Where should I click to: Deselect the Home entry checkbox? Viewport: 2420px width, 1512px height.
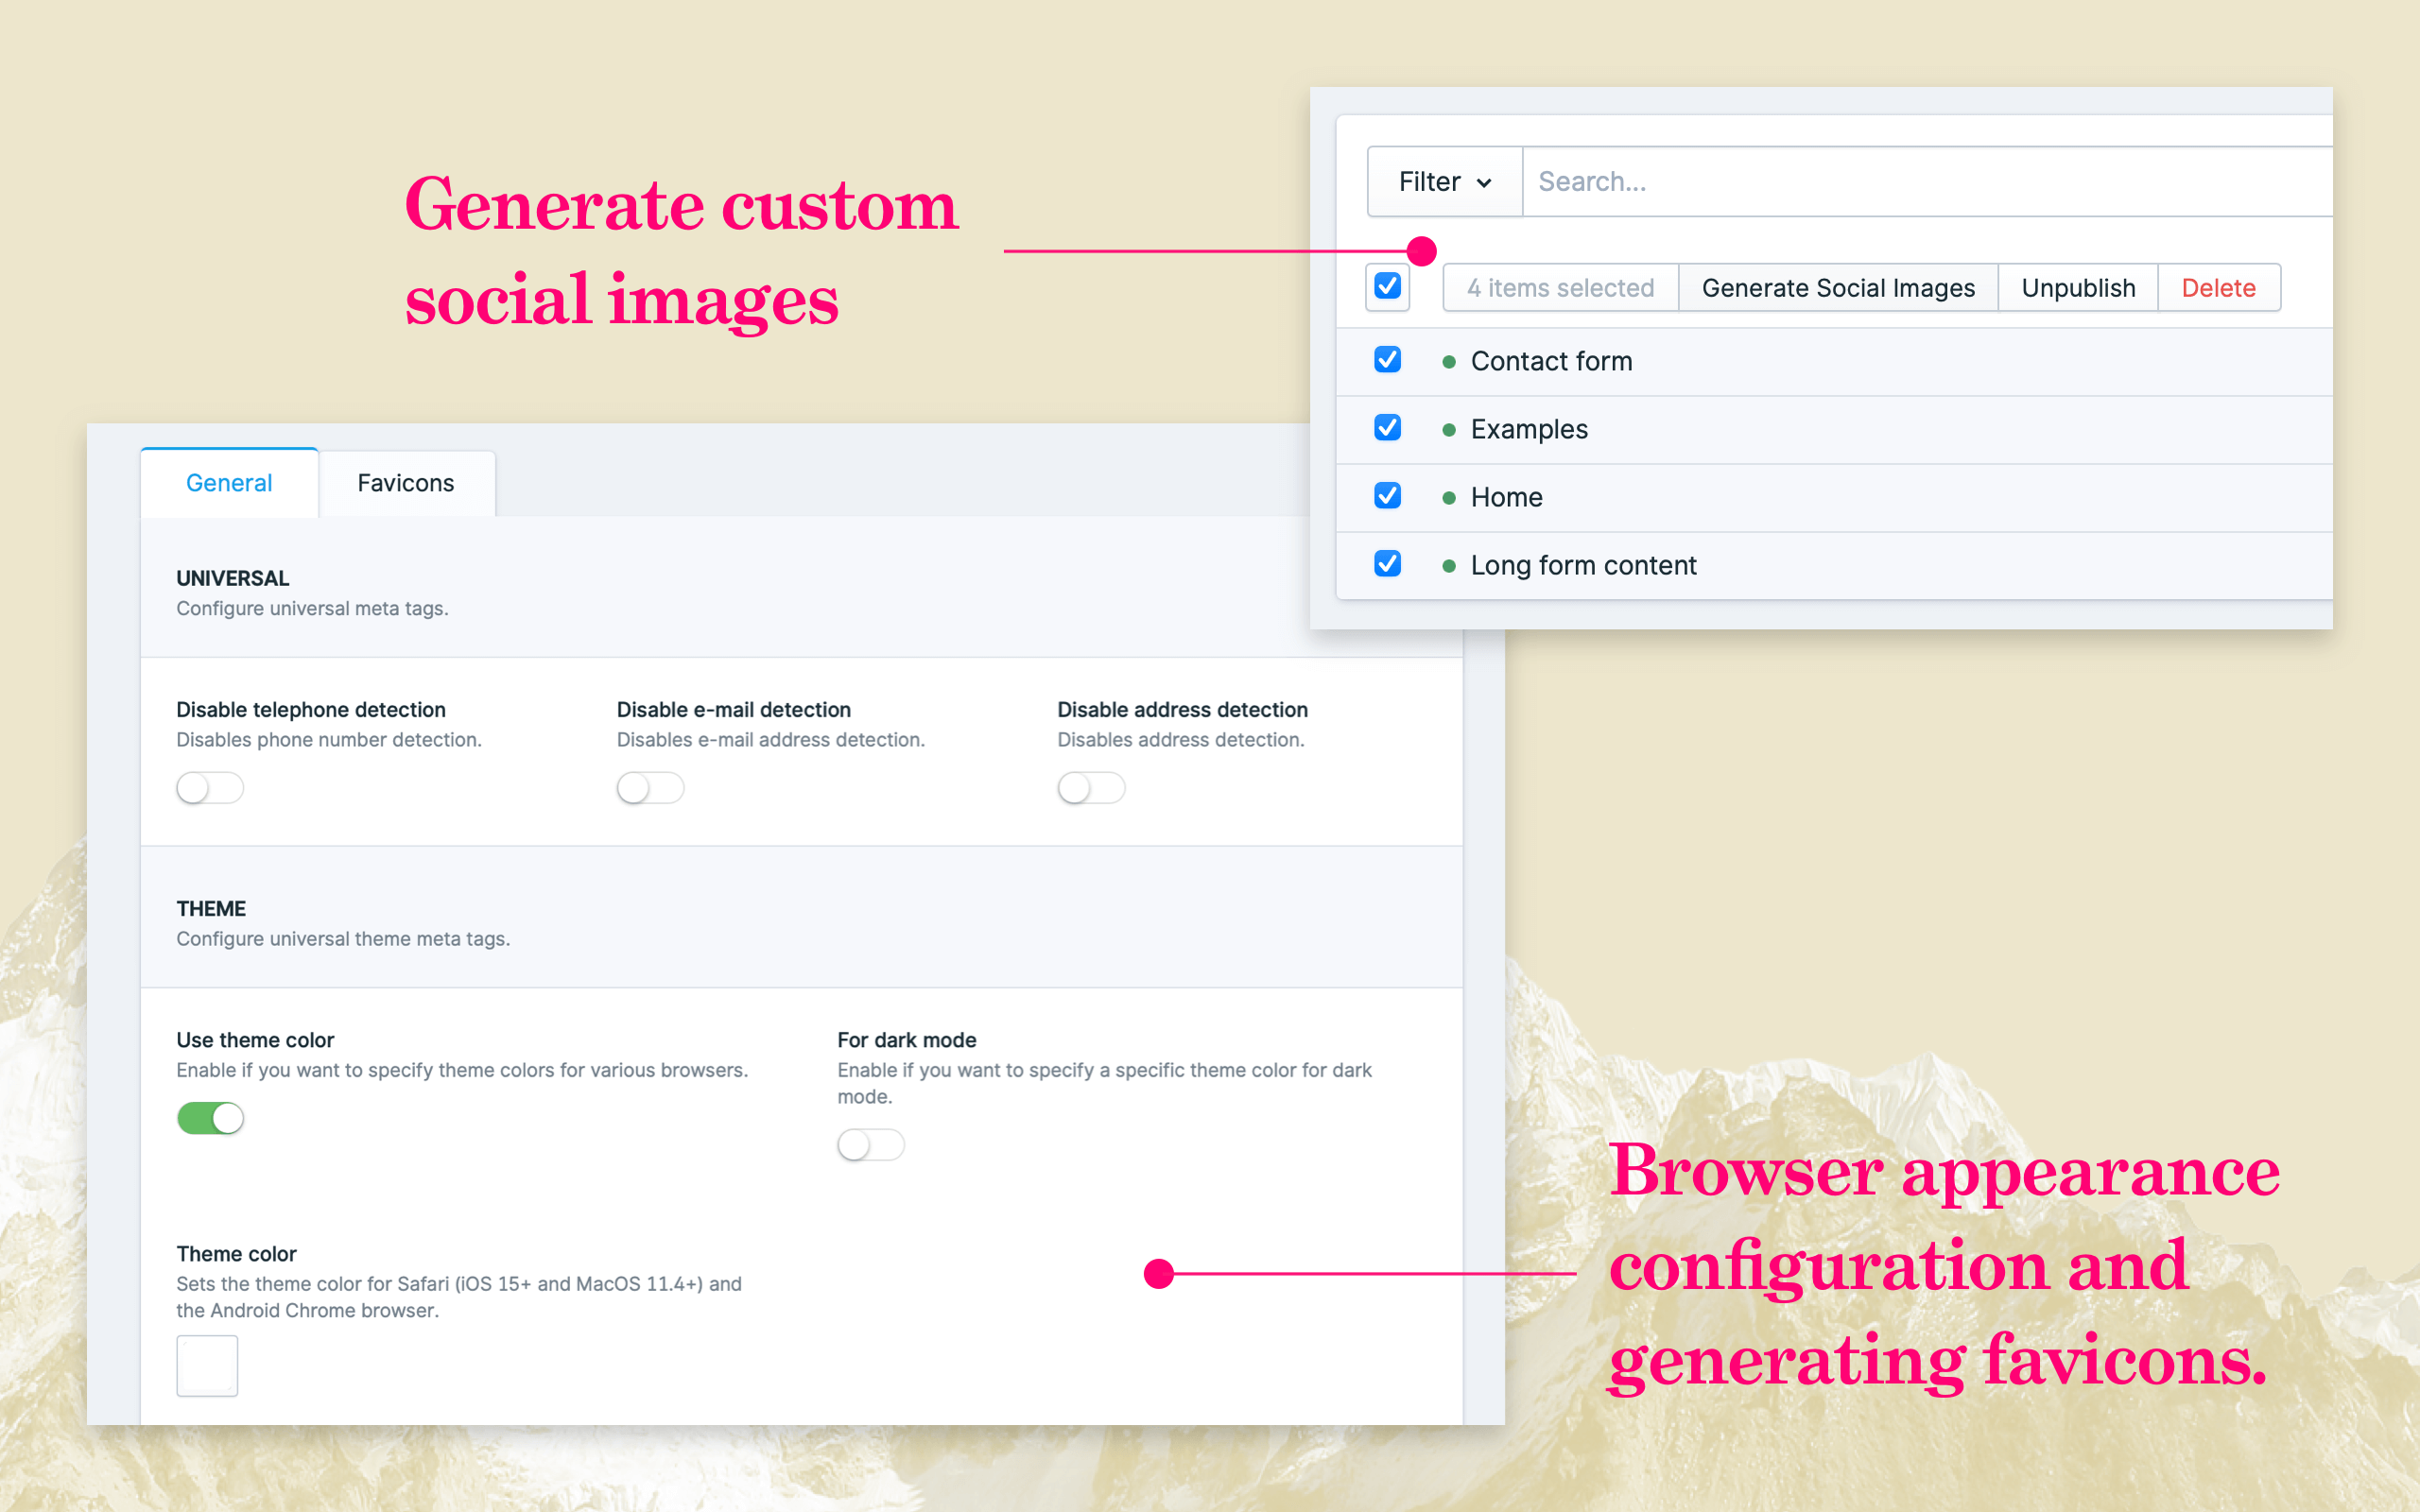(1387, 496)
